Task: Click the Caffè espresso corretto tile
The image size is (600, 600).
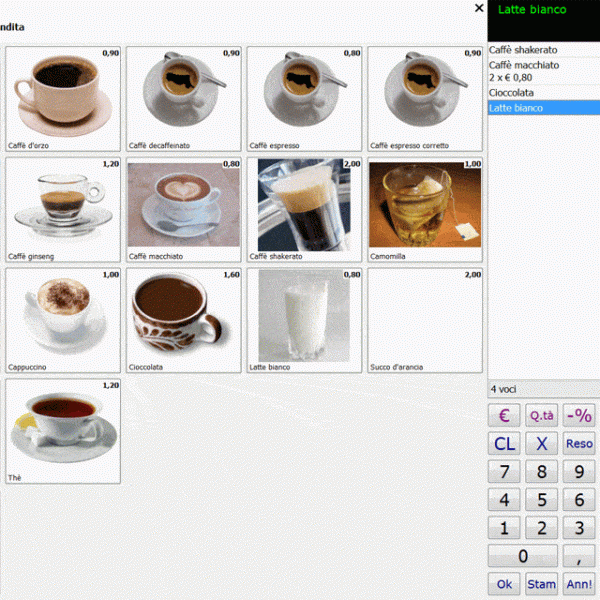Action: tap(425, 98)
